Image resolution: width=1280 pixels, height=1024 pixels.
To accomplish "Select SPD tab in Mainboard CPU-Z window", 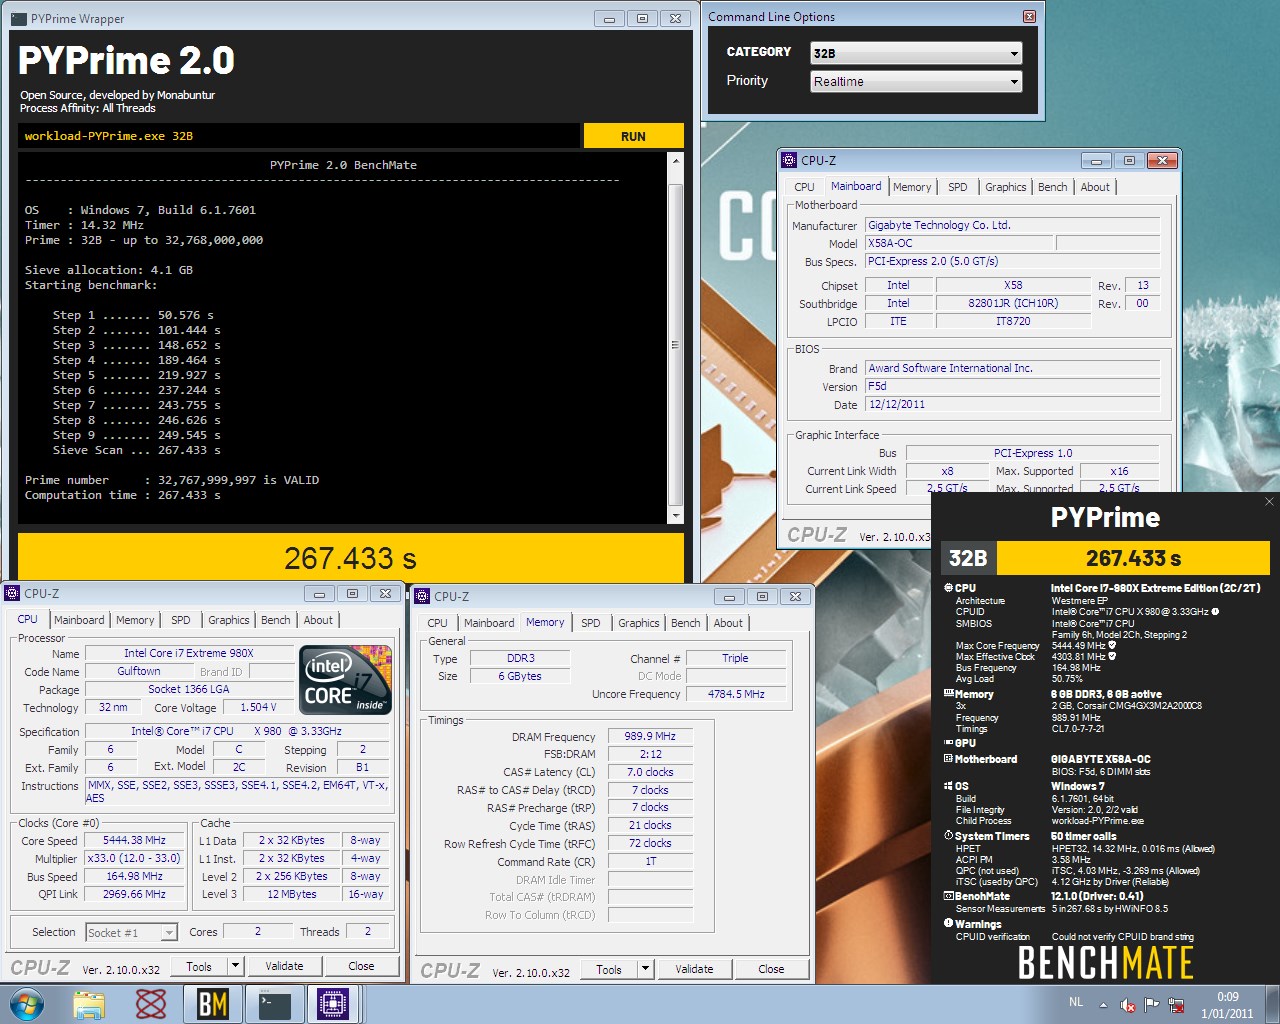I will [958, 187].
